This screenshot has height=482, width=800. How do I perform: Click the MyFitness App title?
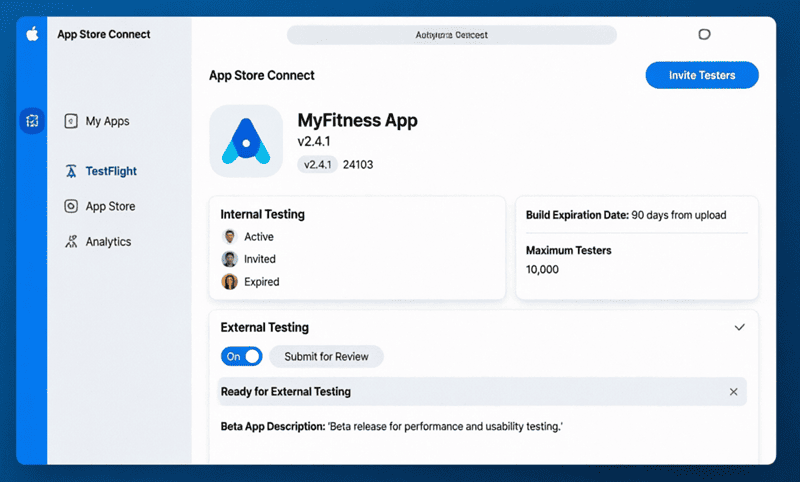click(357, 120)
